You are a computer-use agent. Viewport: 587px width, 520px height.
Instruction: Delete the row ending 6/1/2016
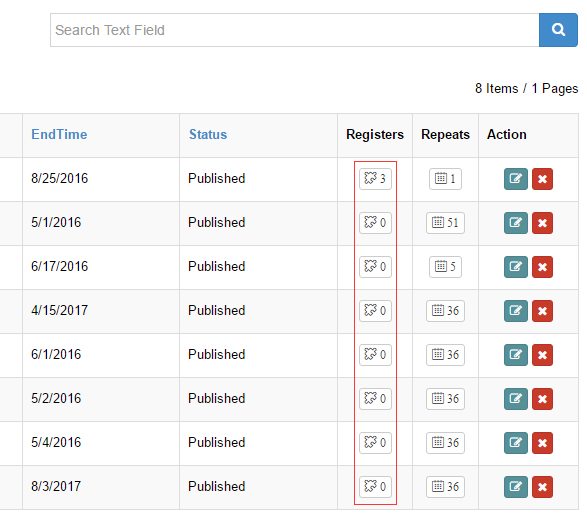[542, 355]
